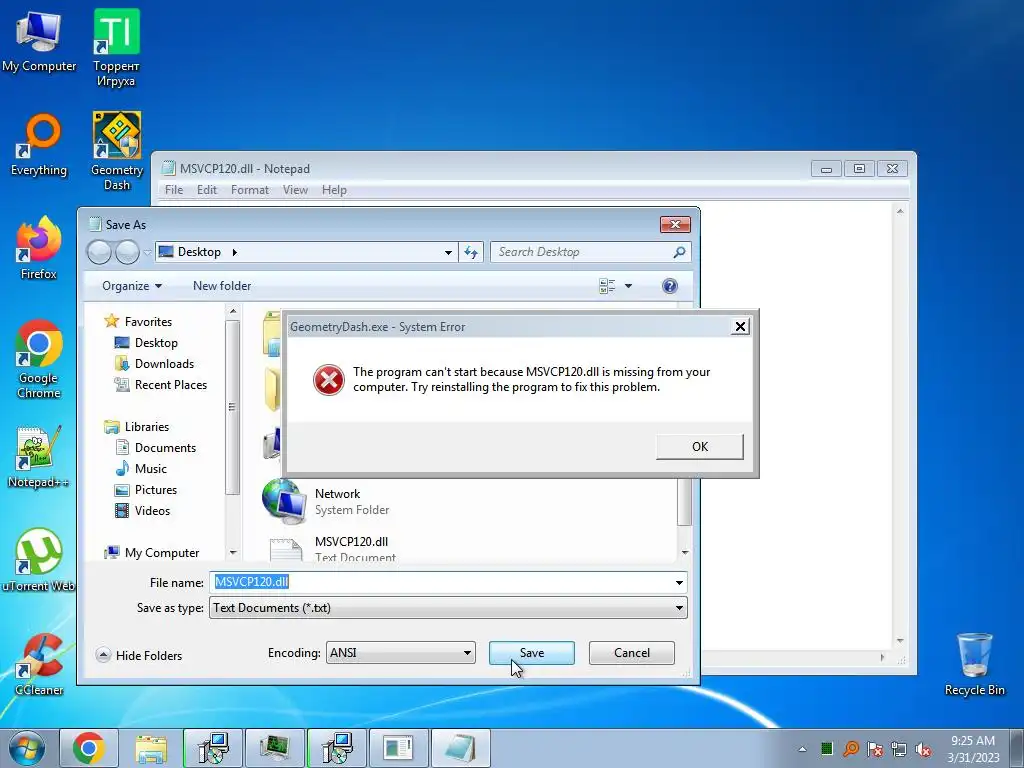Click New folder in Save As toolbar
Viewport: 1024px width, 768px height.
pos(222,286)
